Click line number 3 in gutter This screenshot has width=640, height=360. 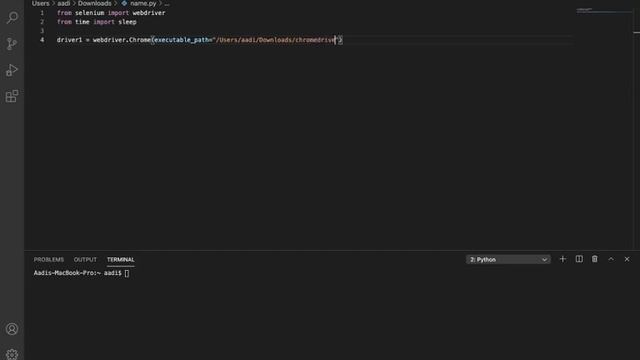point(42,31)
